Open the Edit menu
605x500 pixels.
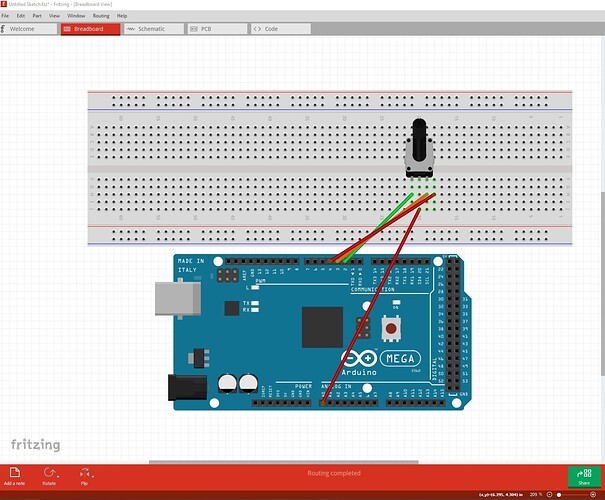[x=21, y=16]
